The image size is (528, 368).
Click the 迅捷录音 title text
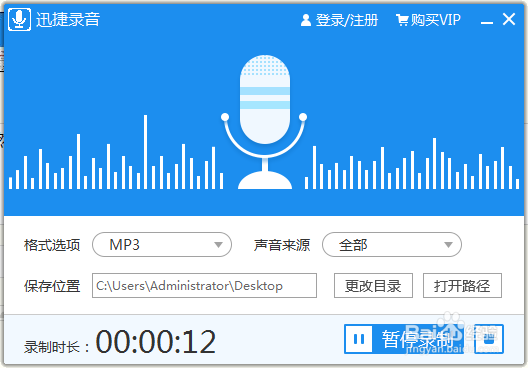coord(68,19)
